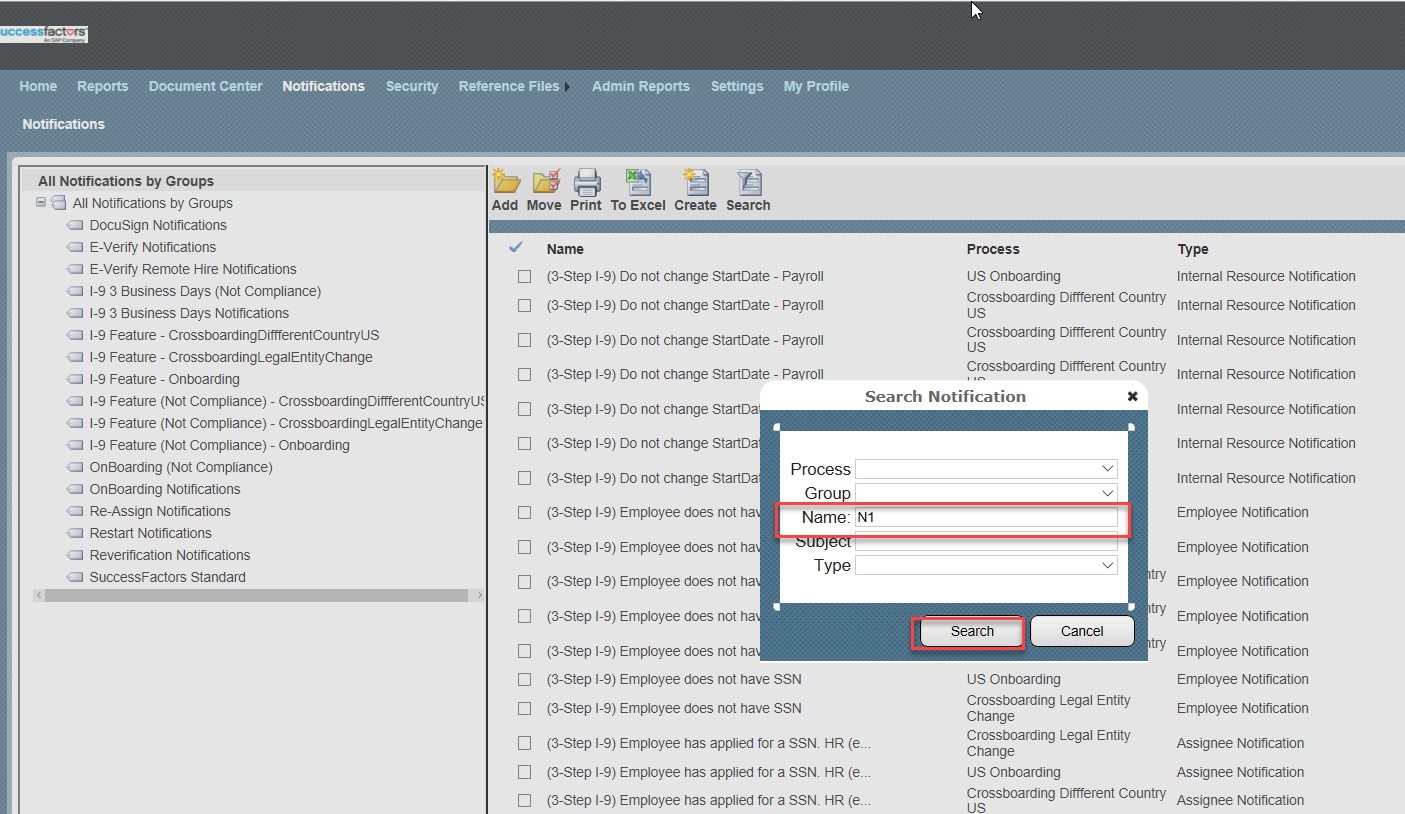Open the Admin Reports menu
Viewport: 1405px width, 814px height.
point(641,86)
